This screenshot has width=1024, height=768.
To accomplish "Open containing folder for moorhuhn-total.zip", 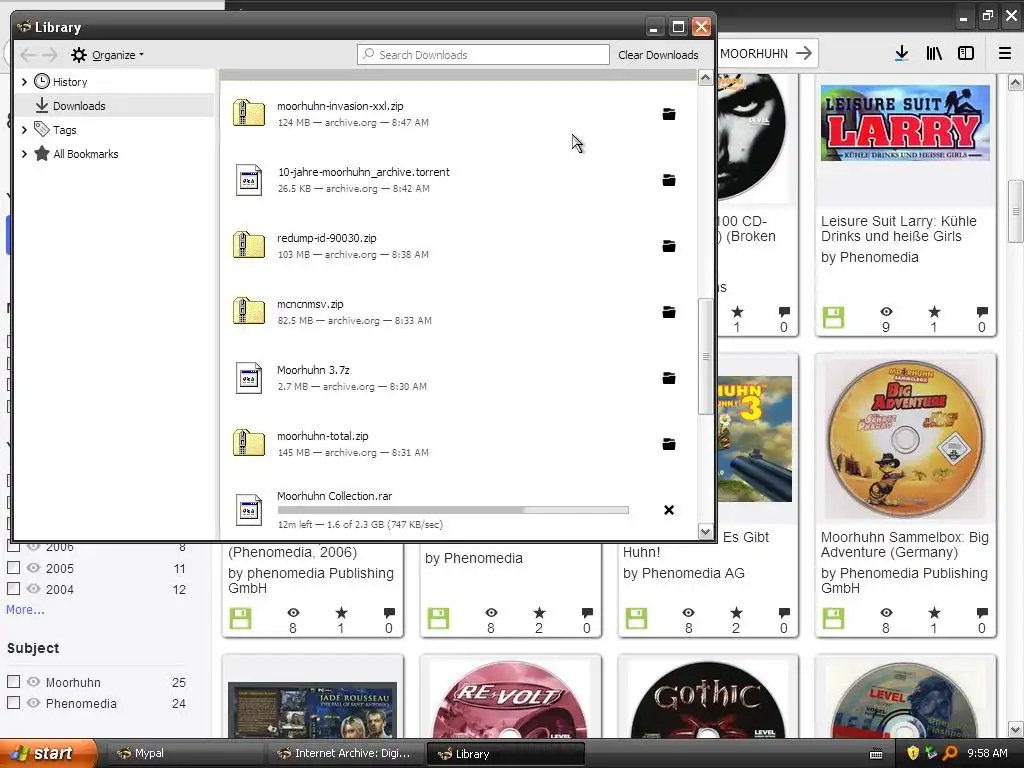I will click(669, 444).
